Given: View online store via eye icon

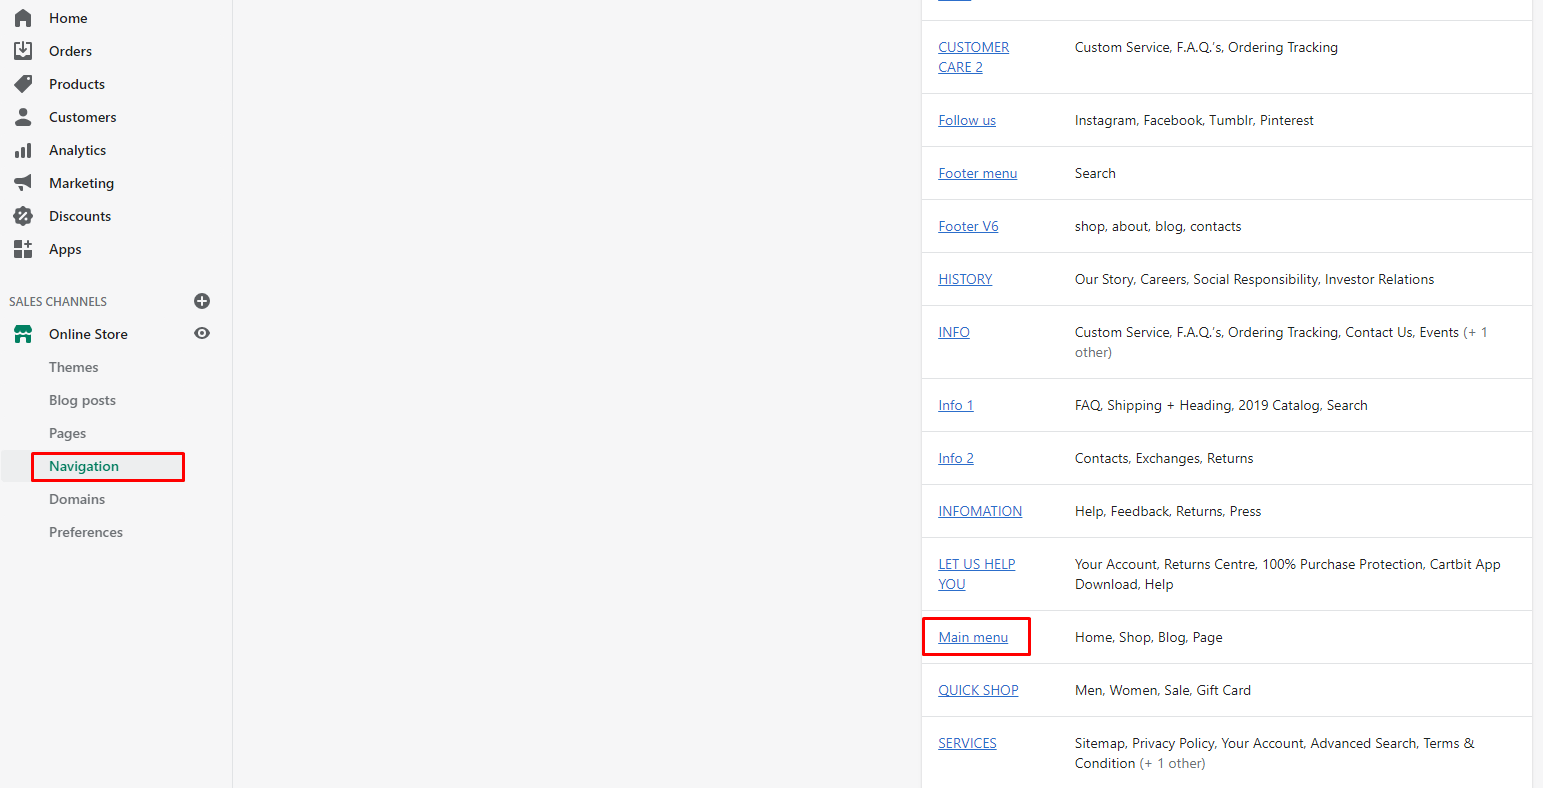Looking at the screenshot, I should (x=202, y=334).
